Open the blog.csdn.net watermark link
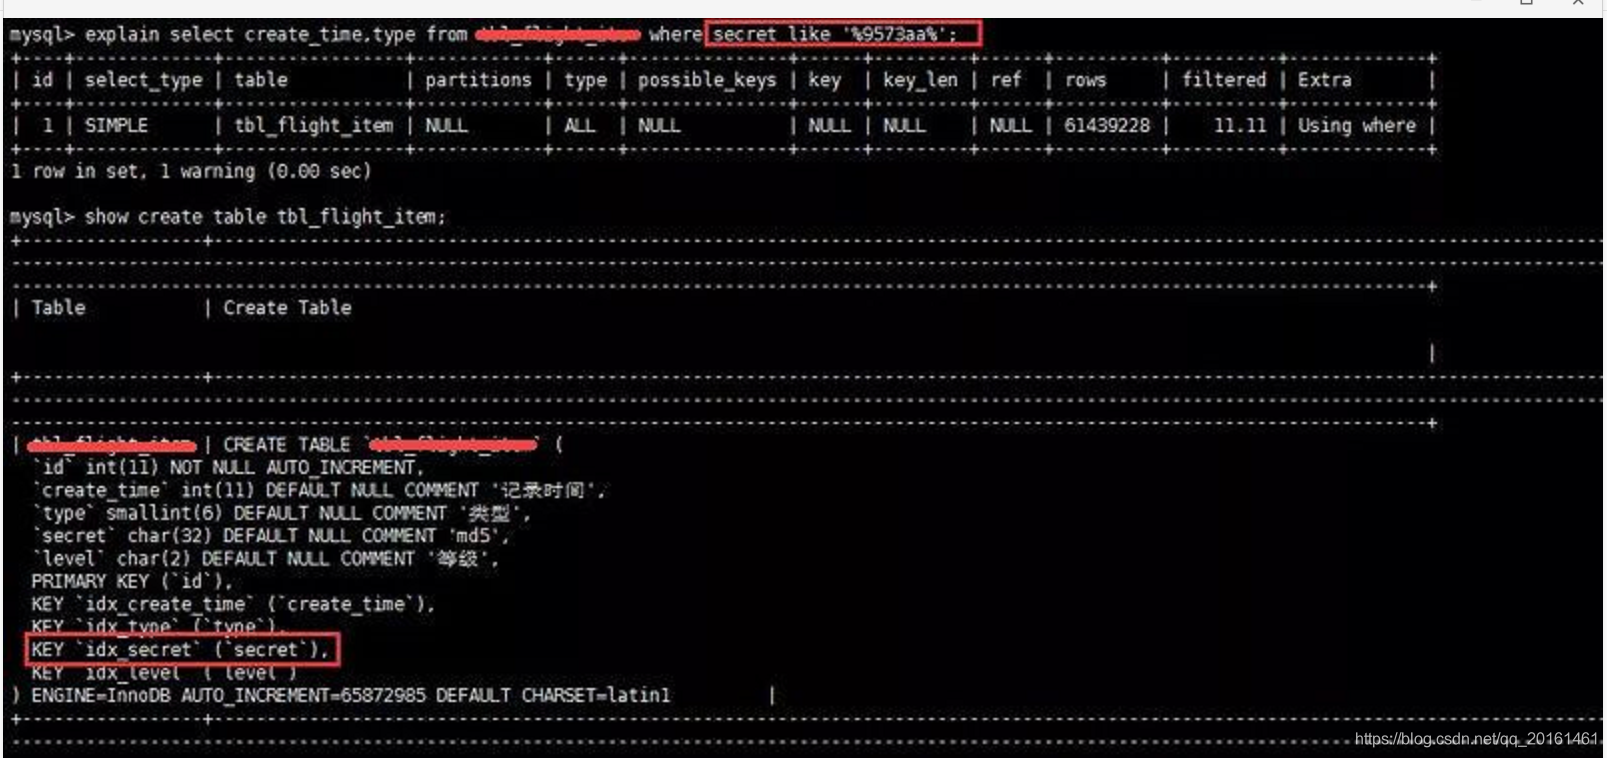Screen dimensions: 1607x758 pyautogui.click(x=1476, y=739)
